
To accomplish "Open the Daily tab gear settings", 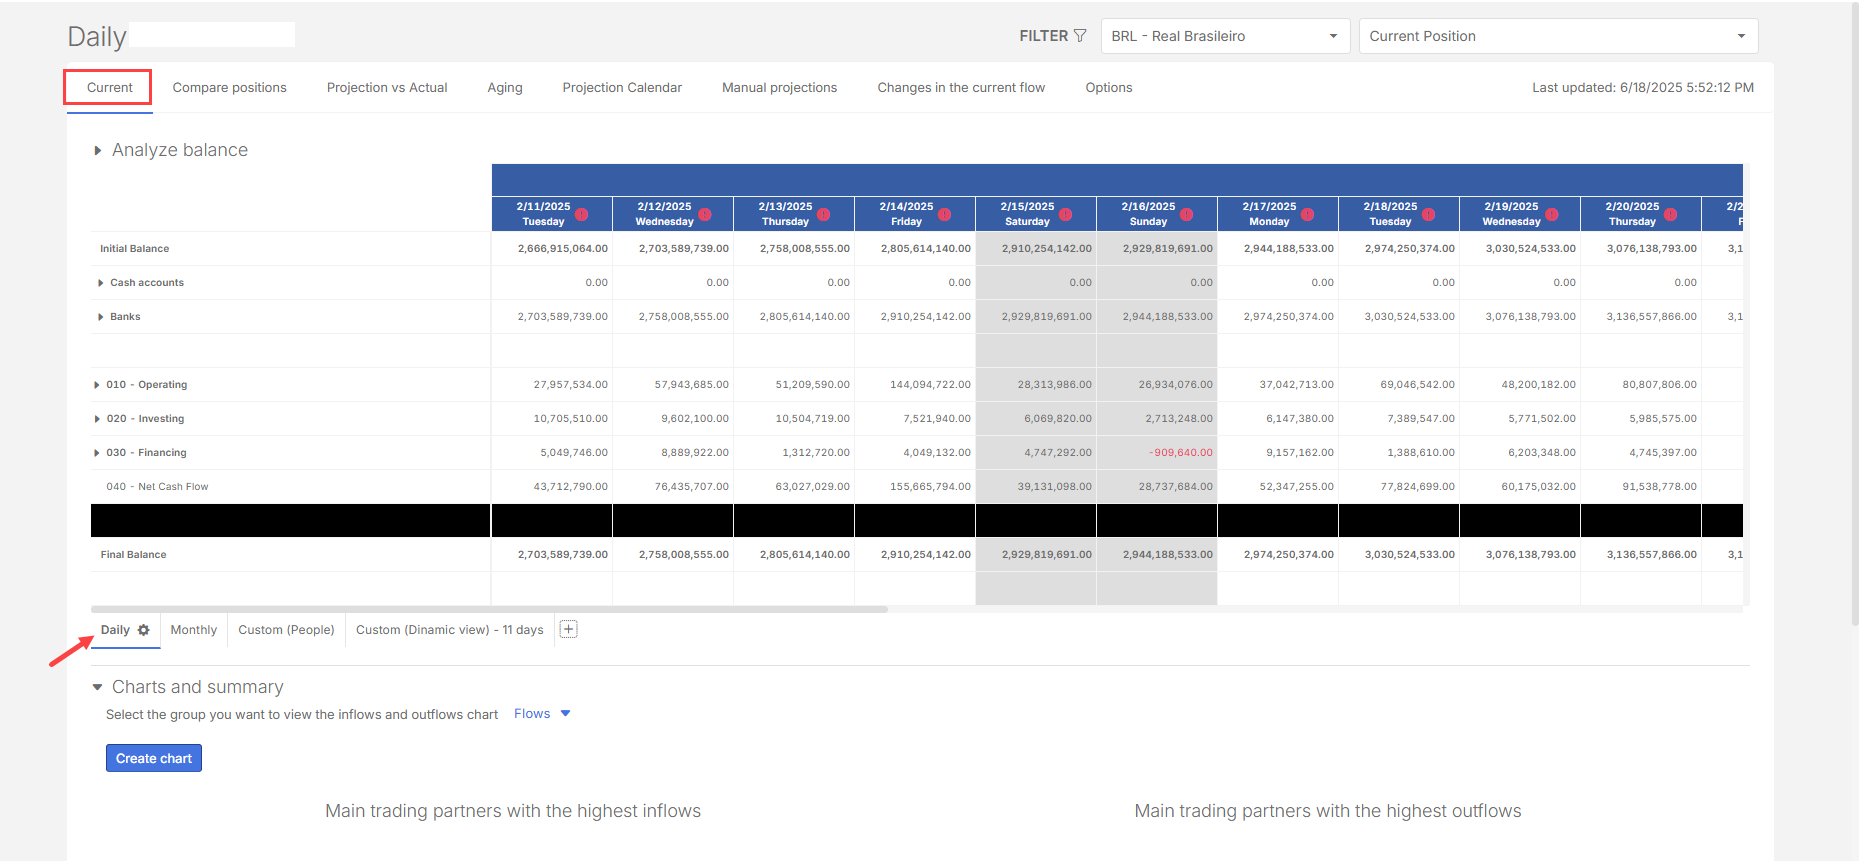I will (144, 630).
